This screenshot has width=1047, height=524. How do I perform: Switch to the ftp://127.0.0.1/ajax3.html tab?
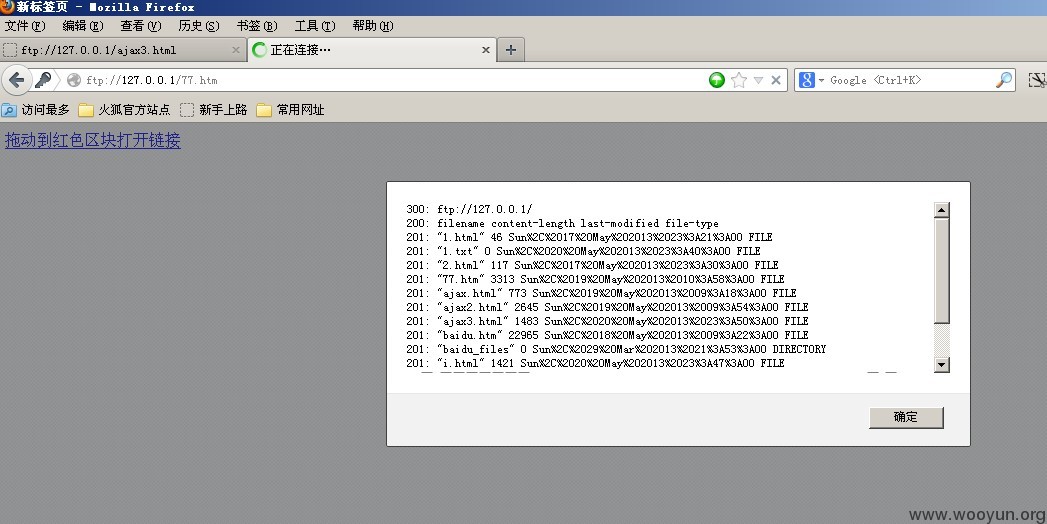point(123,50)
